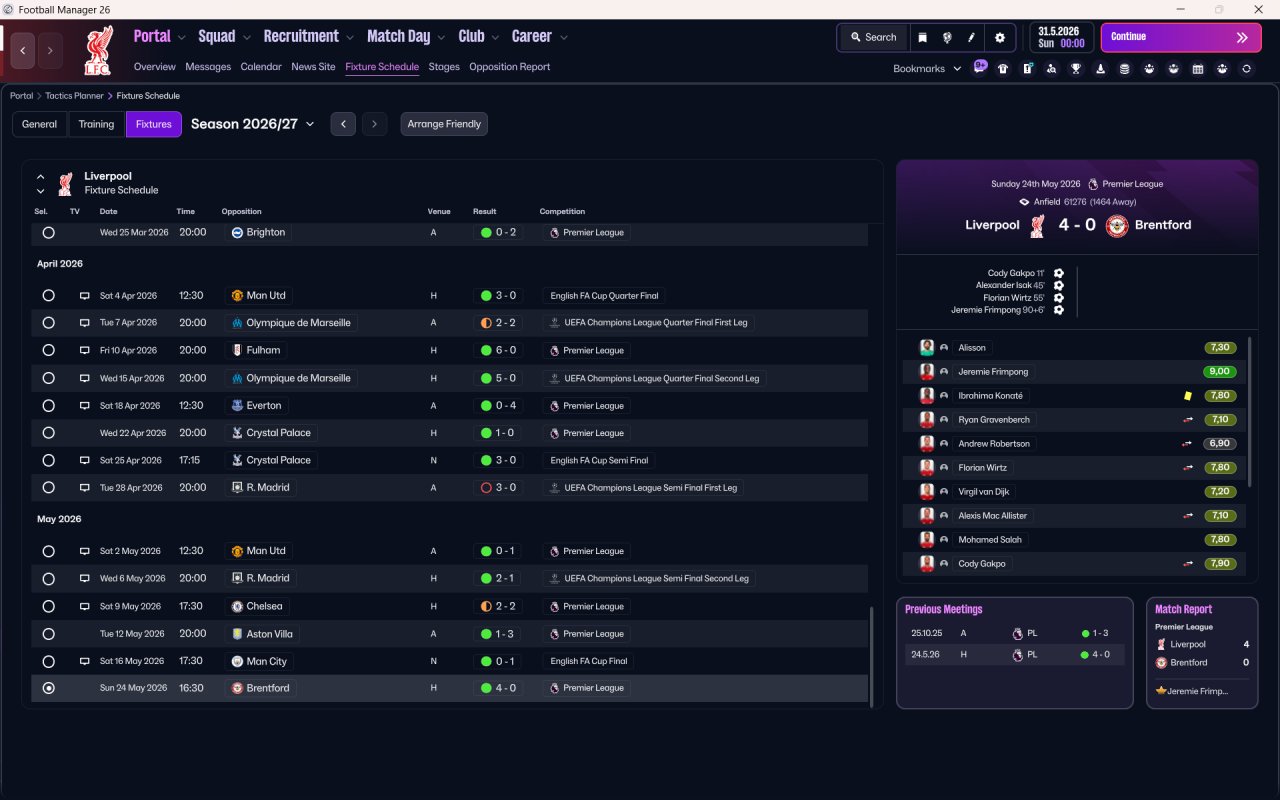Click the TV icon on the Everton row

85,406
